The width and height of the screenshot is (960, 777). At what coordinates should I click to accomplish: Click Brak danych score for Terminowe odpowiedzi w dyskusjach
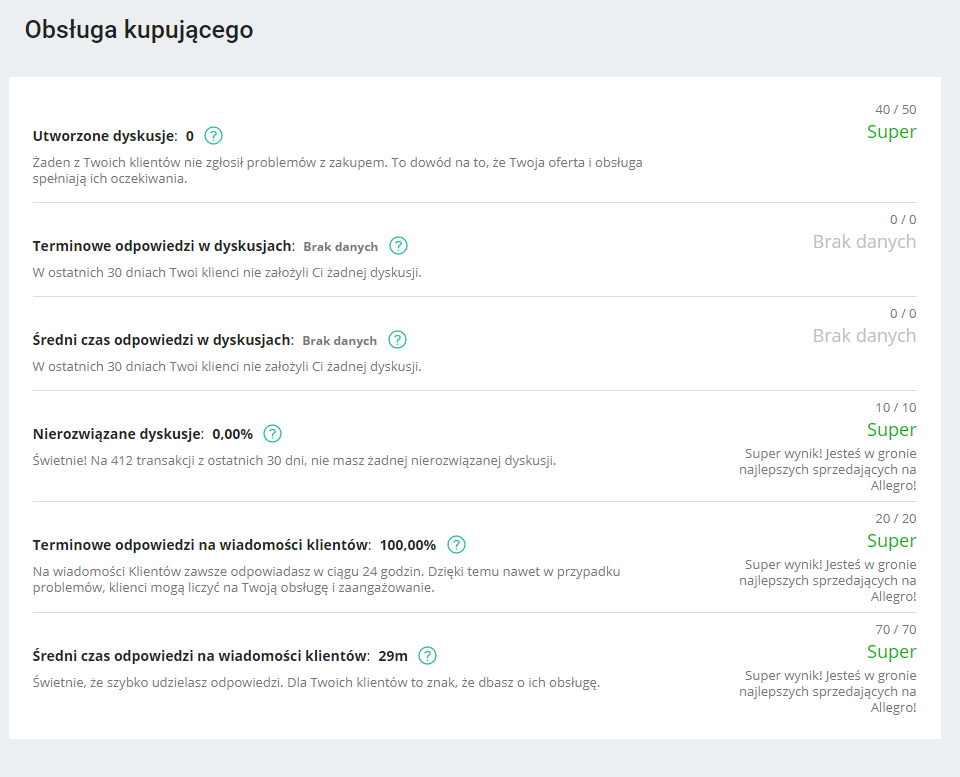click(864, 242)
